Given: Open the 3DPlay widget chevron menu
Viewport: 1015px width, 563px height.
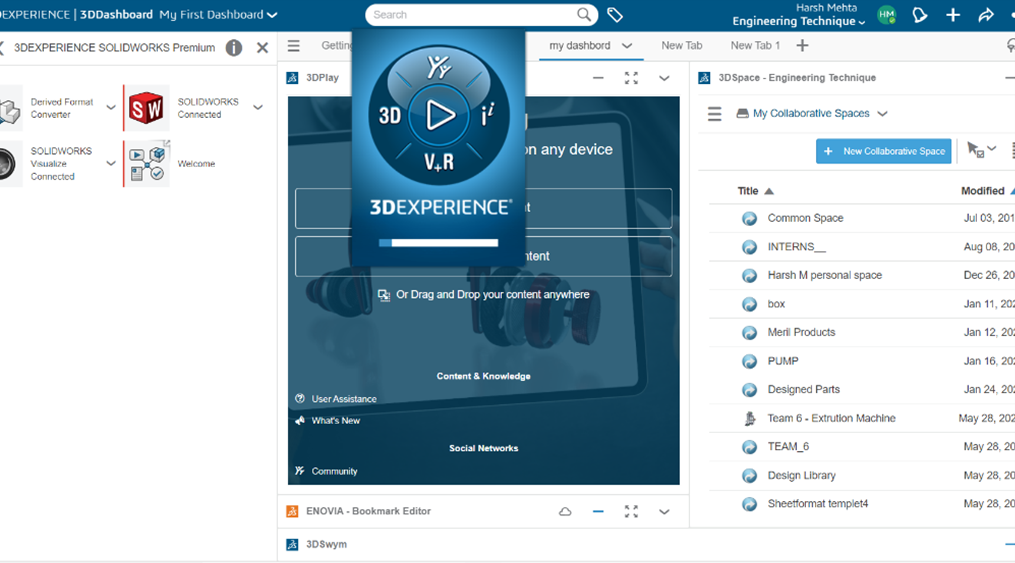Looking at the screenshot, I should click(664, 78).
